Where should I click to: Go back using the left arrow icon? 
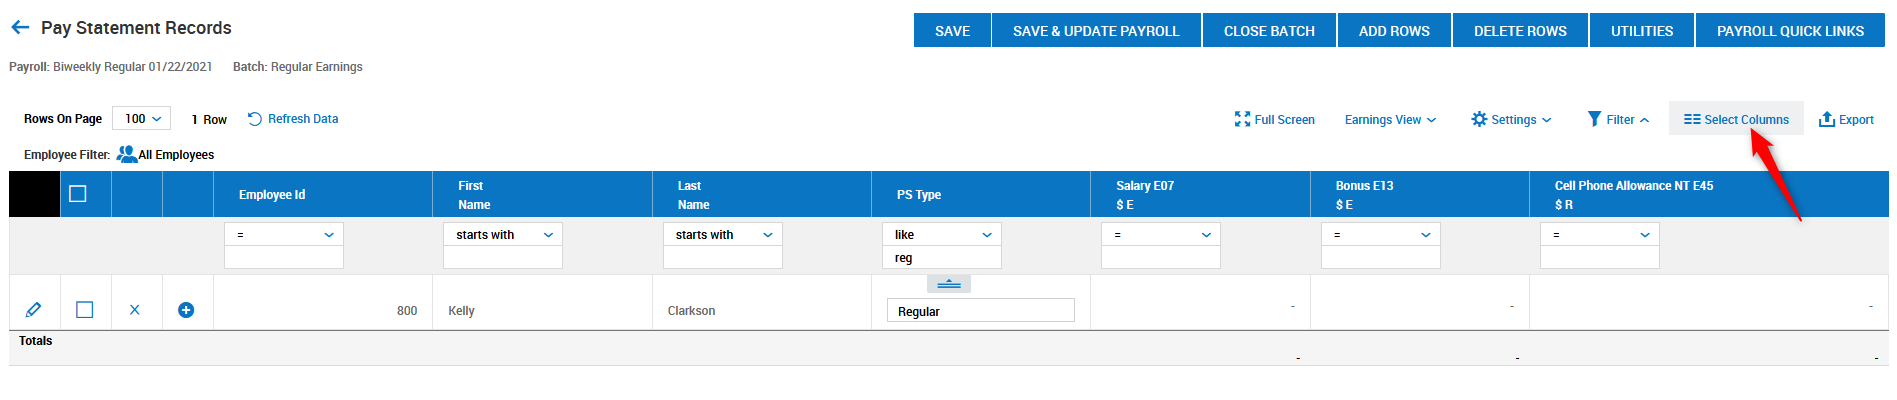click(20, 28)
